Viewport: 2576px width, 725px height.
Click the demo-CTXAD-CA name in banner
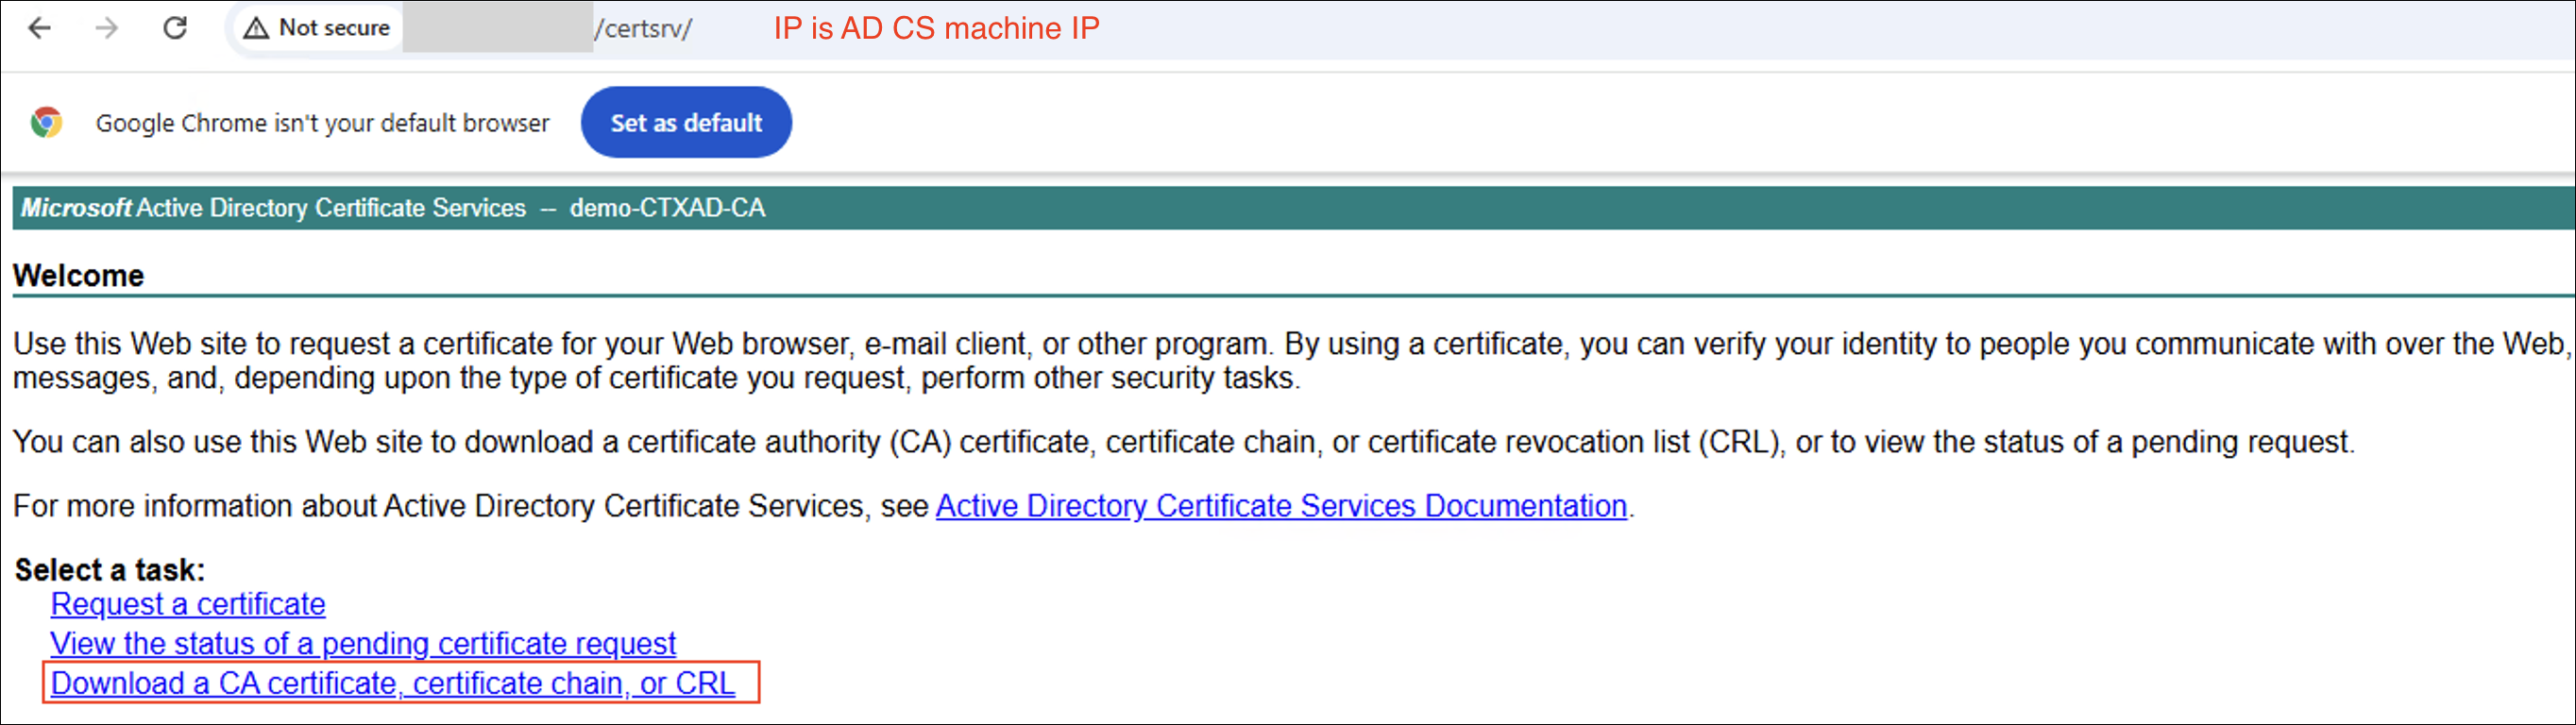coord(667,208)
